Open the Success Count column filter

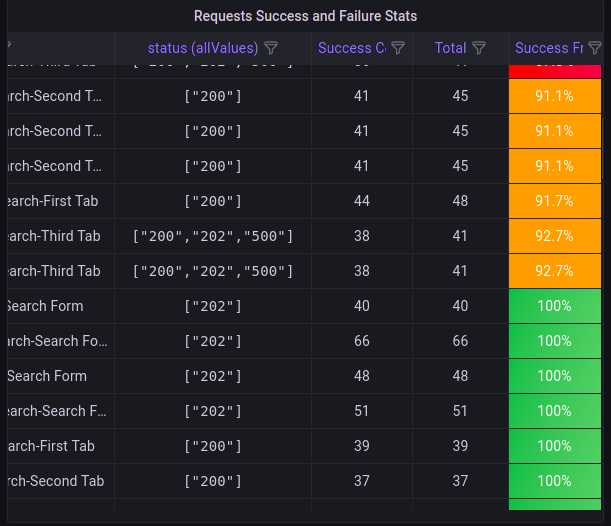click(x=398, y=48)
